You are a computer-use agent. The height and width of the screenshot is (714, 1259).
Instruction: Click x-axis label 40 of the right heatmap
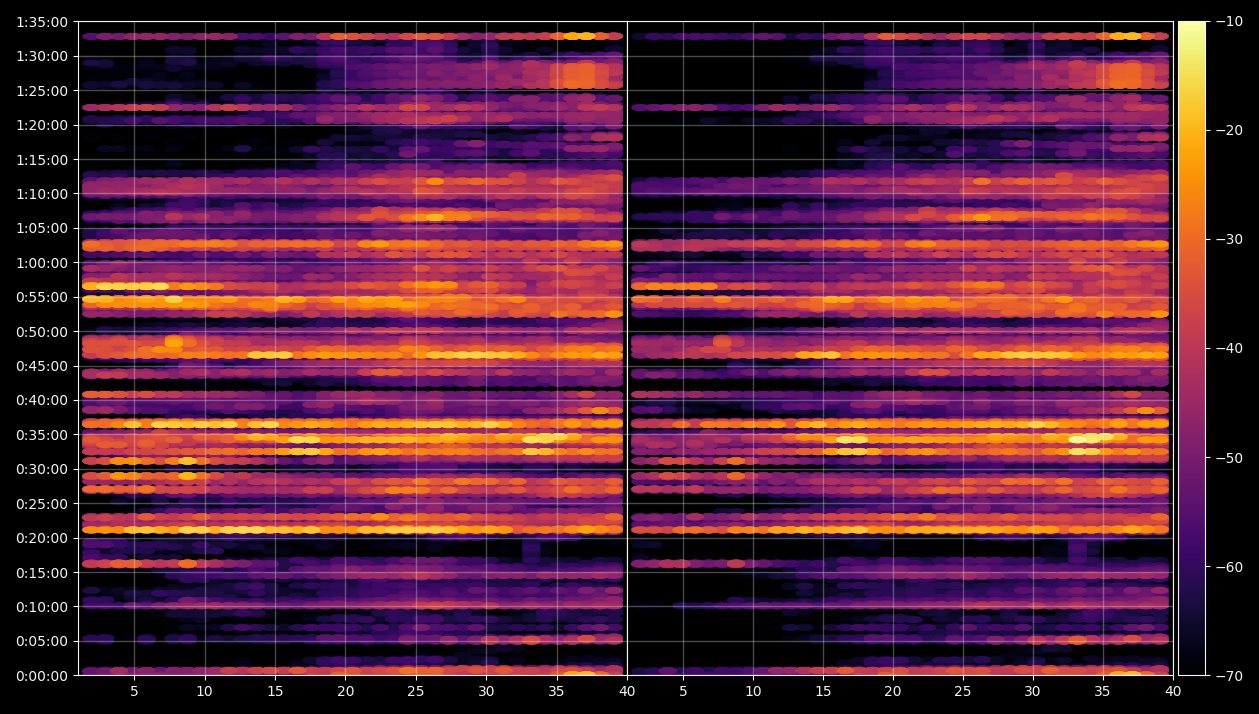pos(1173,691)
